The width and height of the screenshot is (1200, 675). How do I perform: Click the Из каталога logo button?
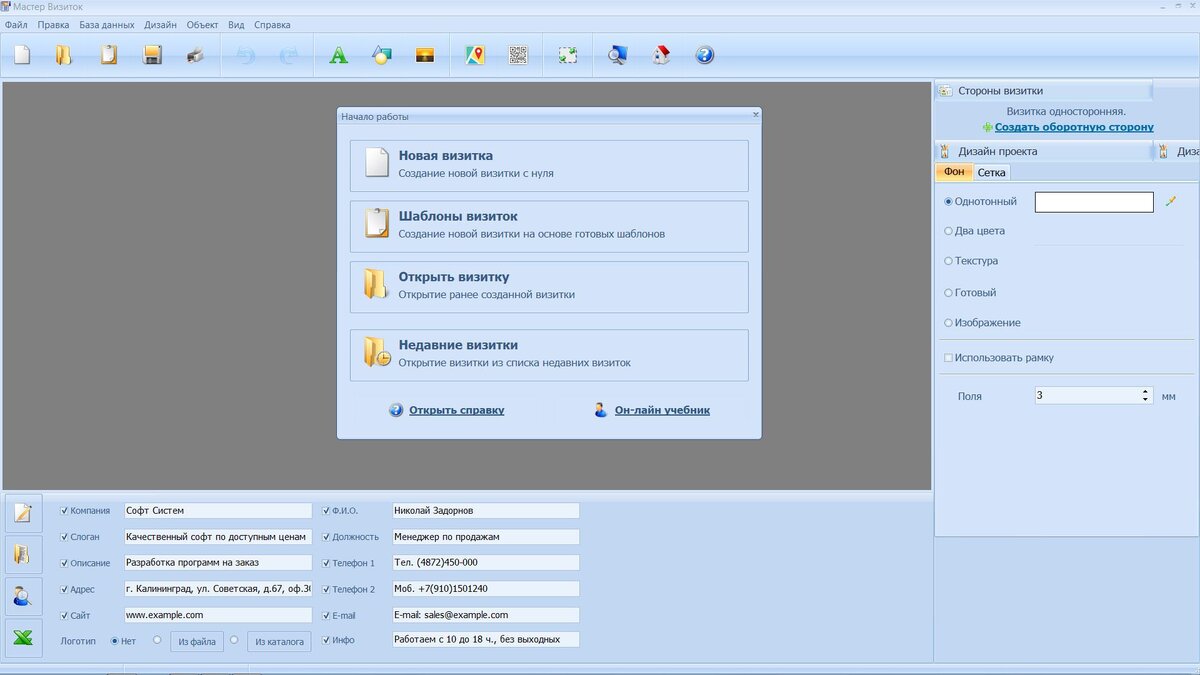tap(279, 641)
